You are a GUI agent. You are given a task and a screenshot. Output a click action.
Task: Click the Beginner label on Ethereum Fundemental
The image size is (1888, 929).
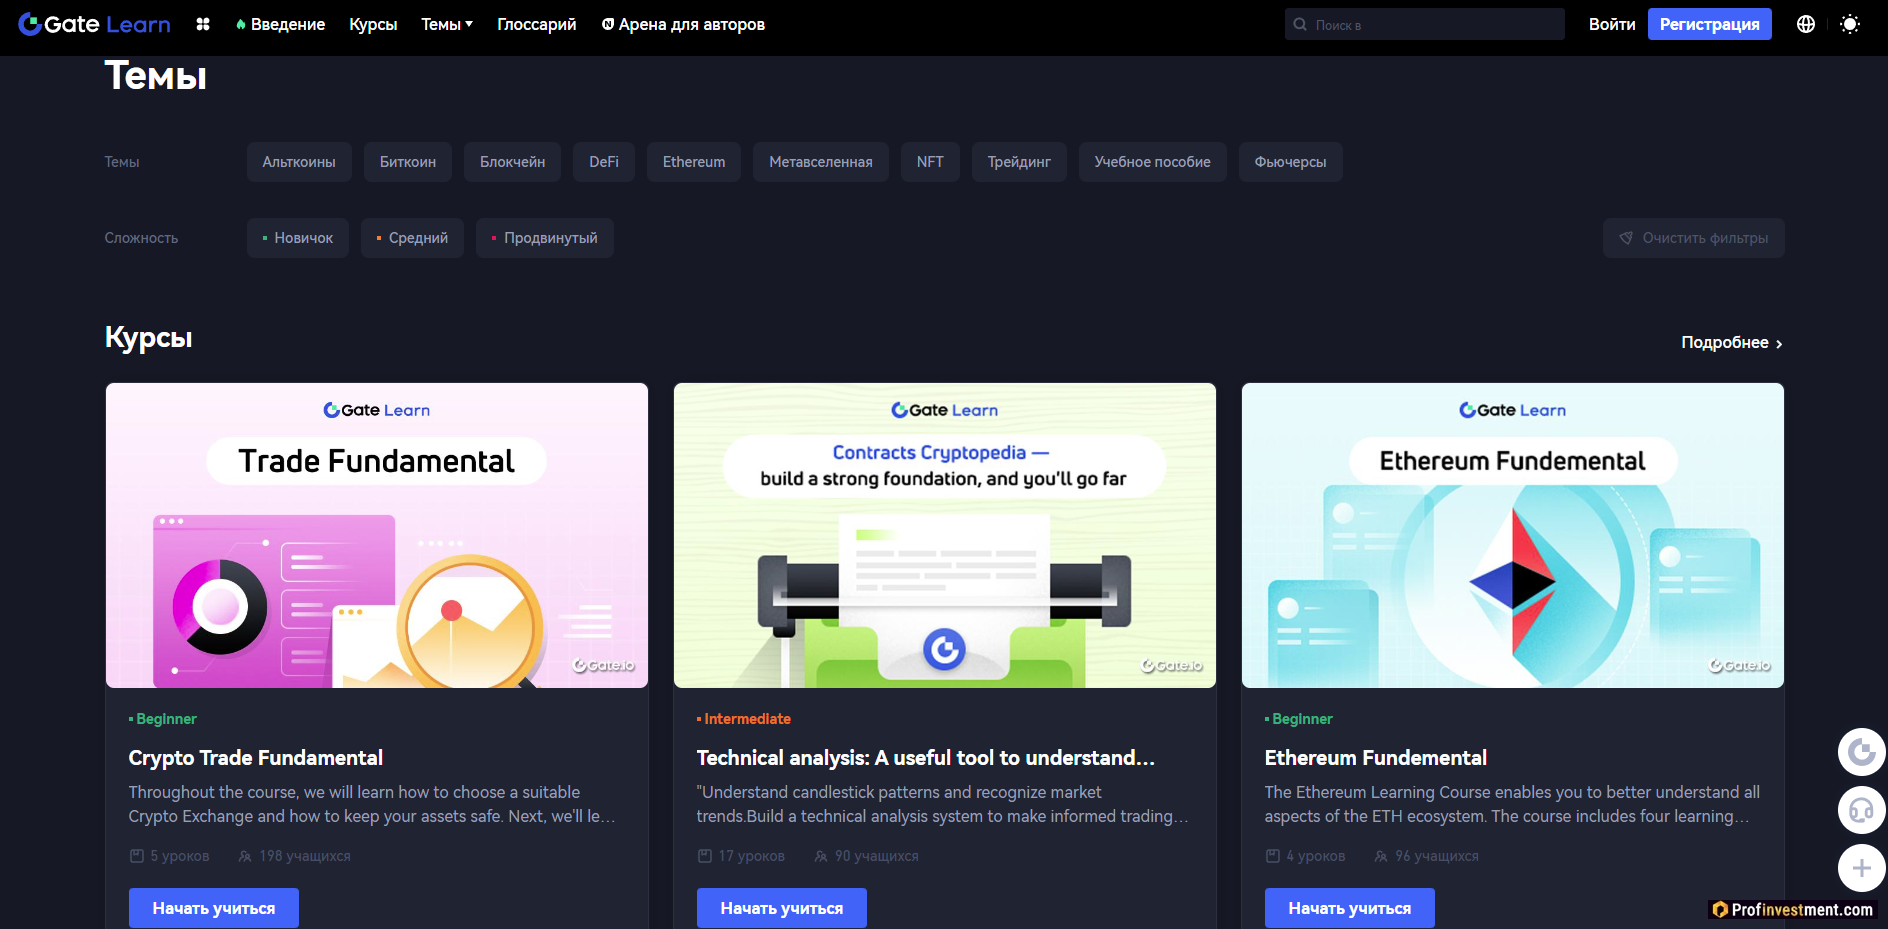point(1299,719)
